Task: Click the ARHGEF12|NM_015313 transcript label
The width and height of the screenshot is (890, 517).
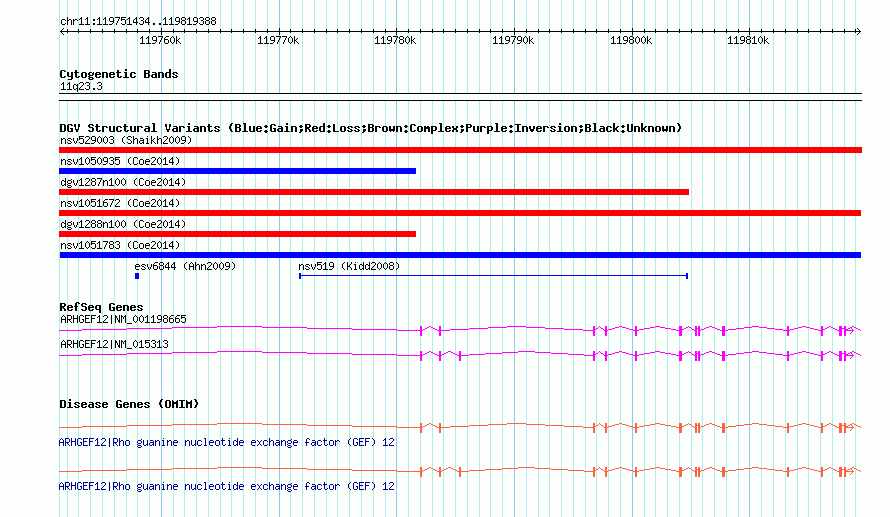Action: click(114, 344)
